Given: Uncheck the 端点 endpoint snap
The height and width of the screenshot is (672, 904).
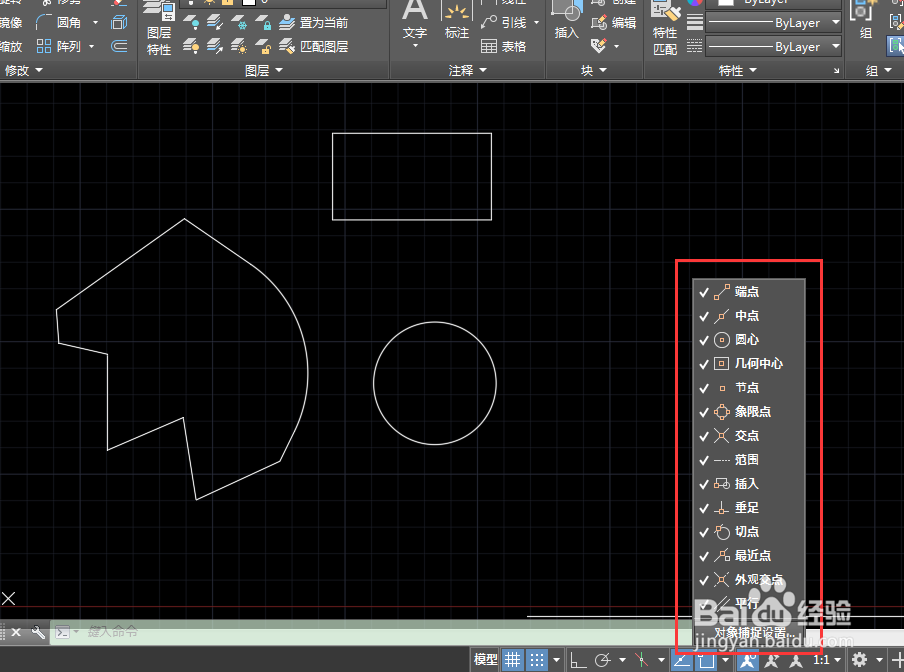Looking at the screenshot, I should [748, 292].
